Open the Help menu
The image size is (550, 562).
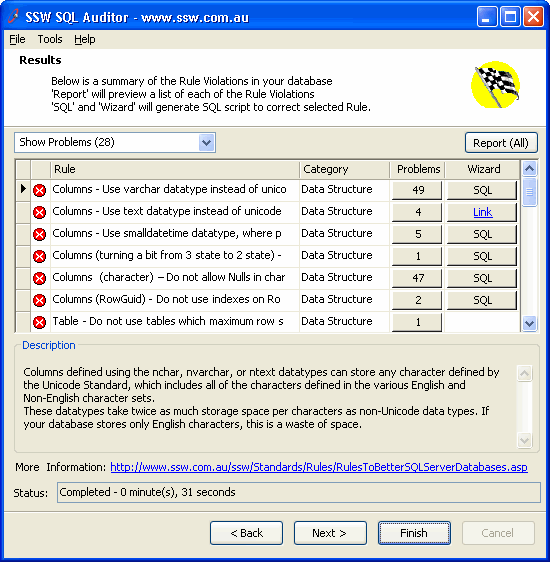coord(85,39)
